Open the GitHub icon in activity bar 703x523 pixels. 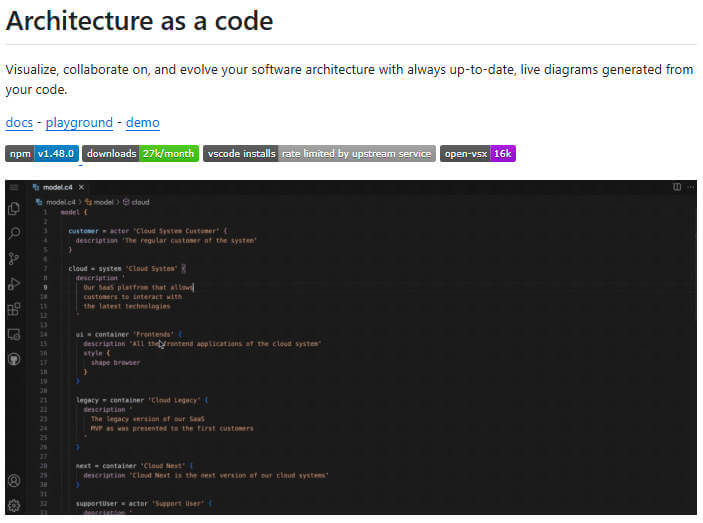[14, 359]
